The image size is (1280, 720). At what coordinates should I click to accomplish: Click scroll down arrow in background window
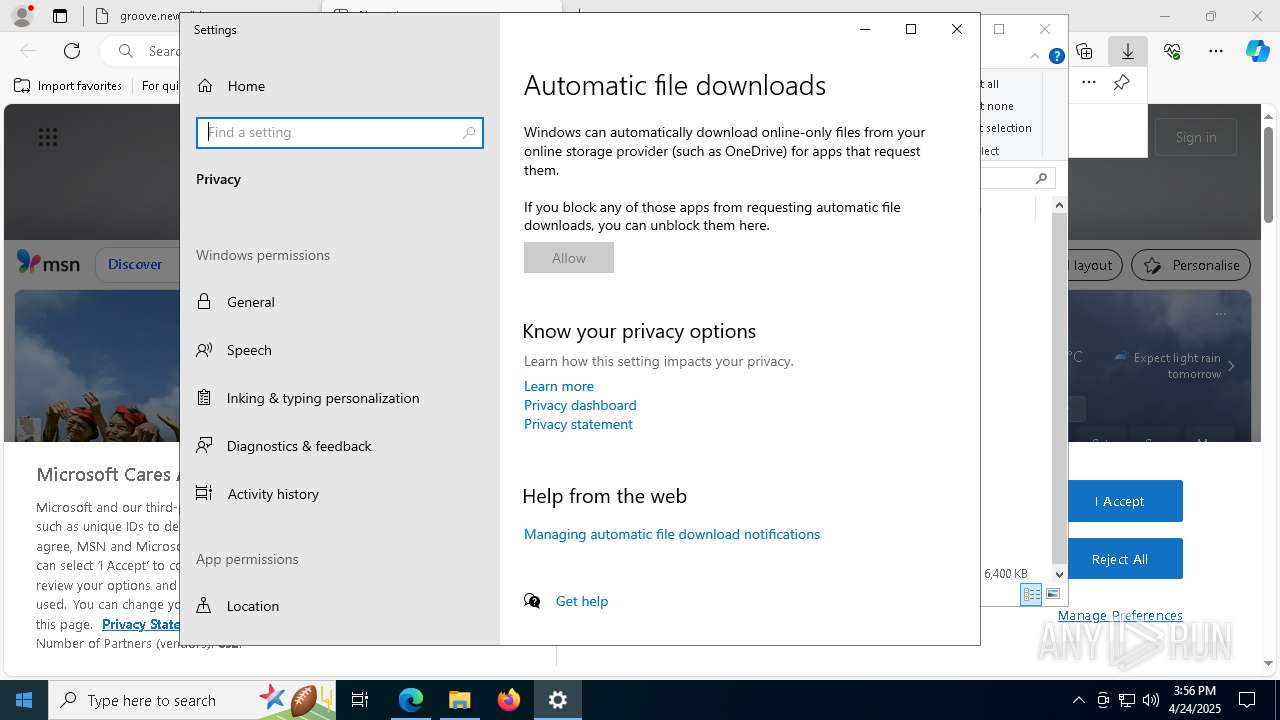[1060, 574]
